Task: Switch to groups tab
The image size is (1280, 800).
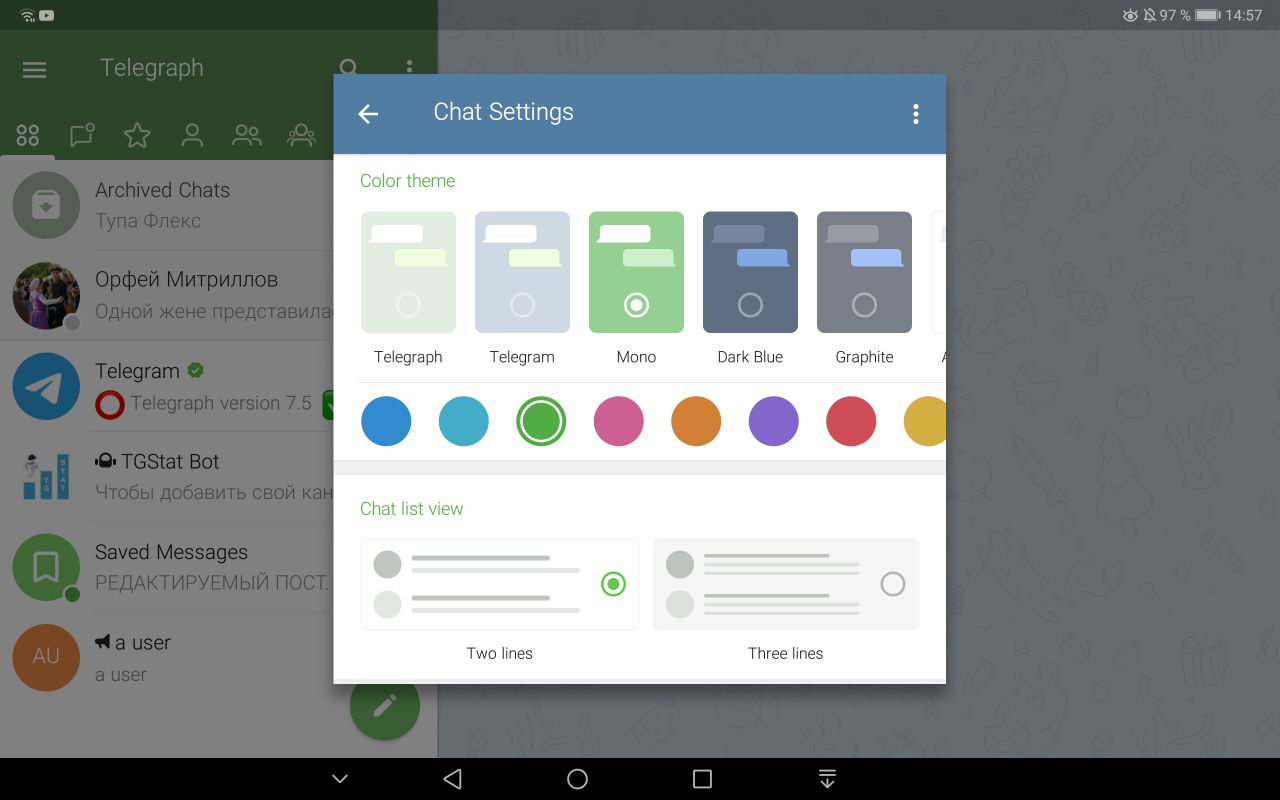Action: [x=246, y=135]
